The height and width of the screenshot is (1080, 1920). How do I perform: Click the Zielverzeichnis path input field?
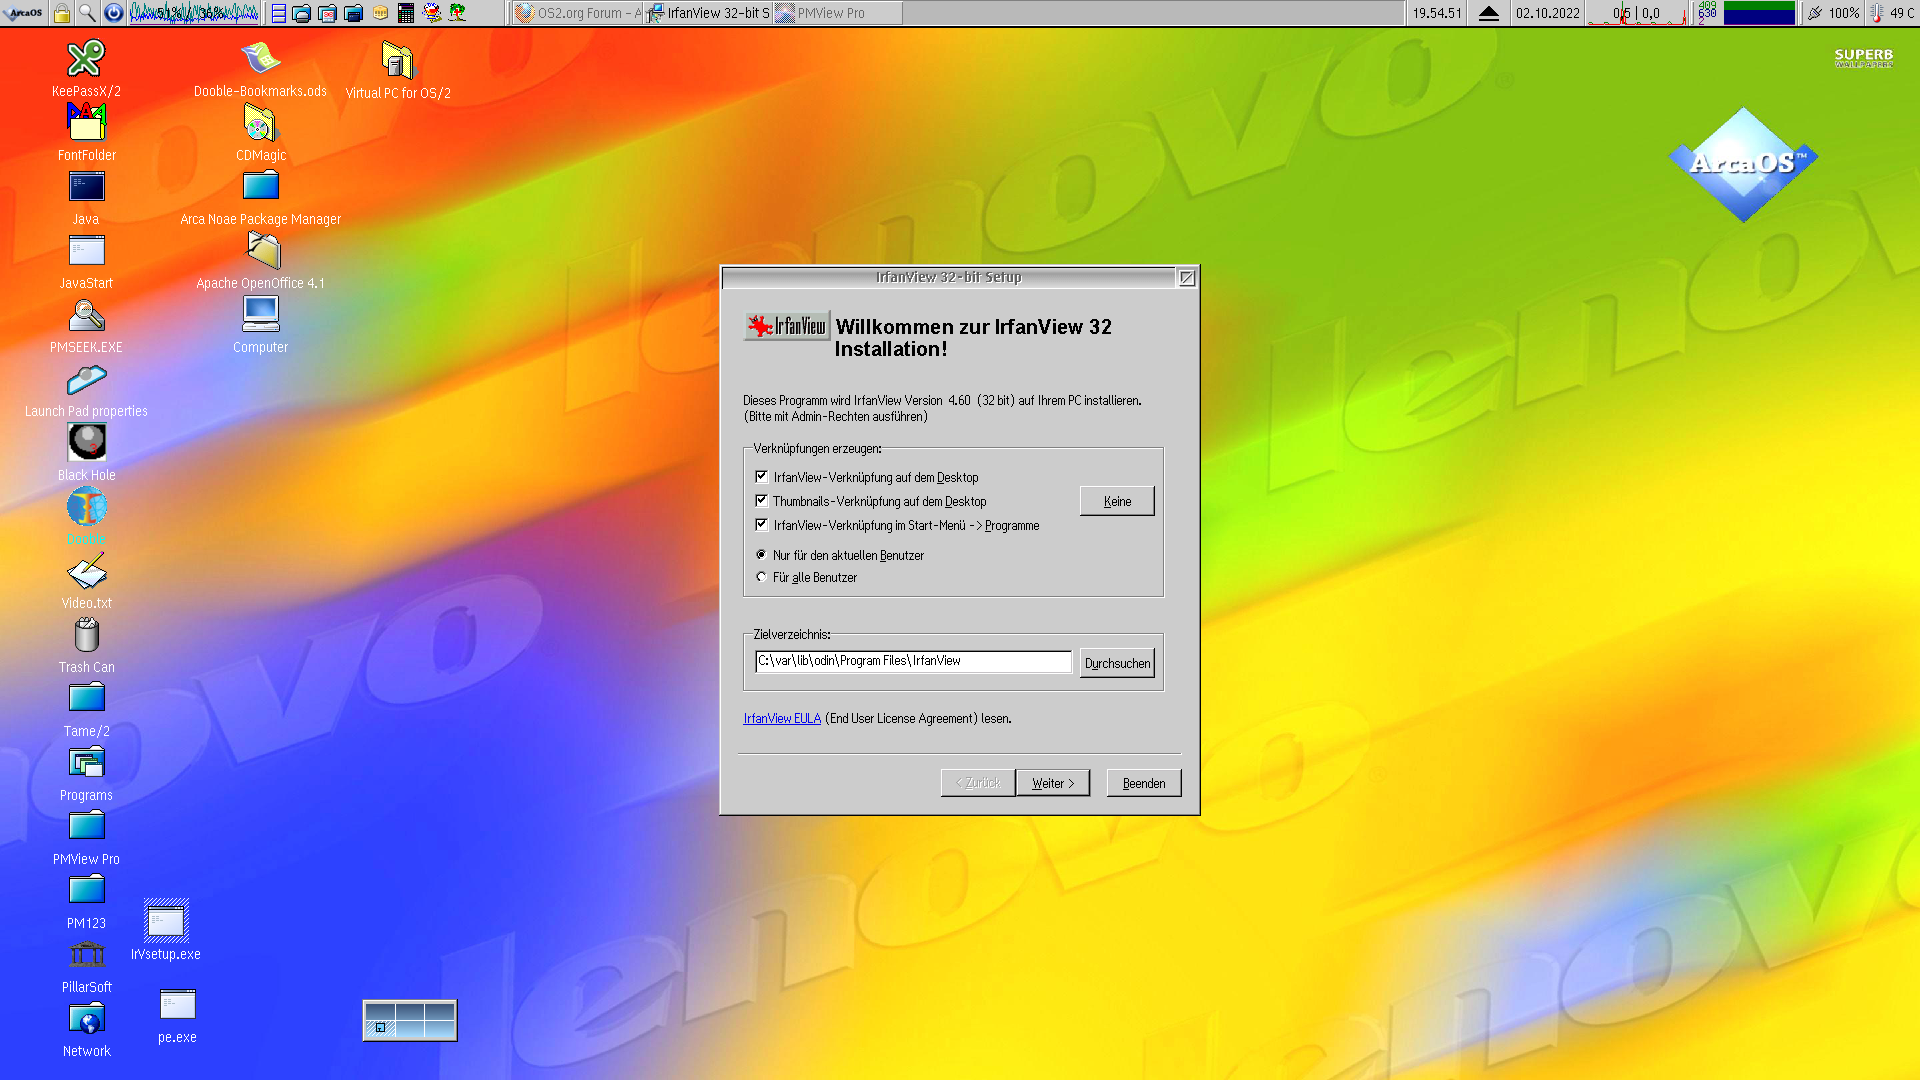[x=913, y=661]
